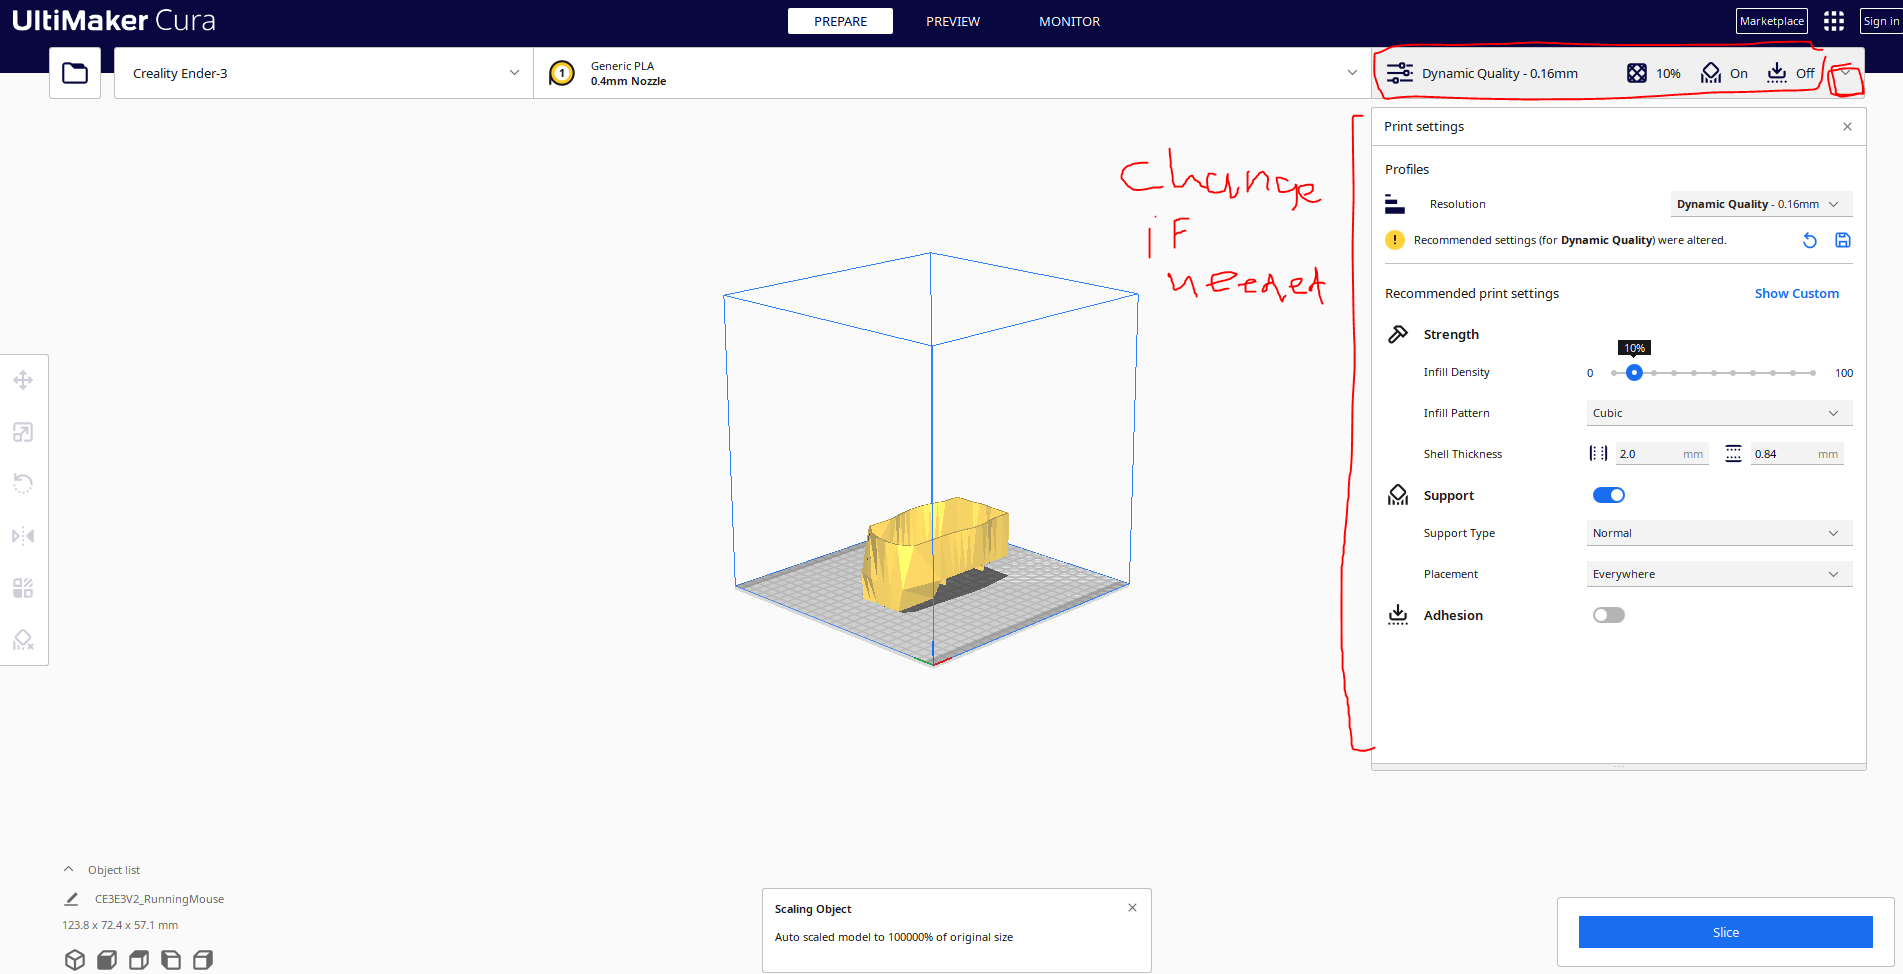Select the Rotate tool in left toolbar
Image resolution: width=1903 pixels, height=974 pixels.
(23, 484)
